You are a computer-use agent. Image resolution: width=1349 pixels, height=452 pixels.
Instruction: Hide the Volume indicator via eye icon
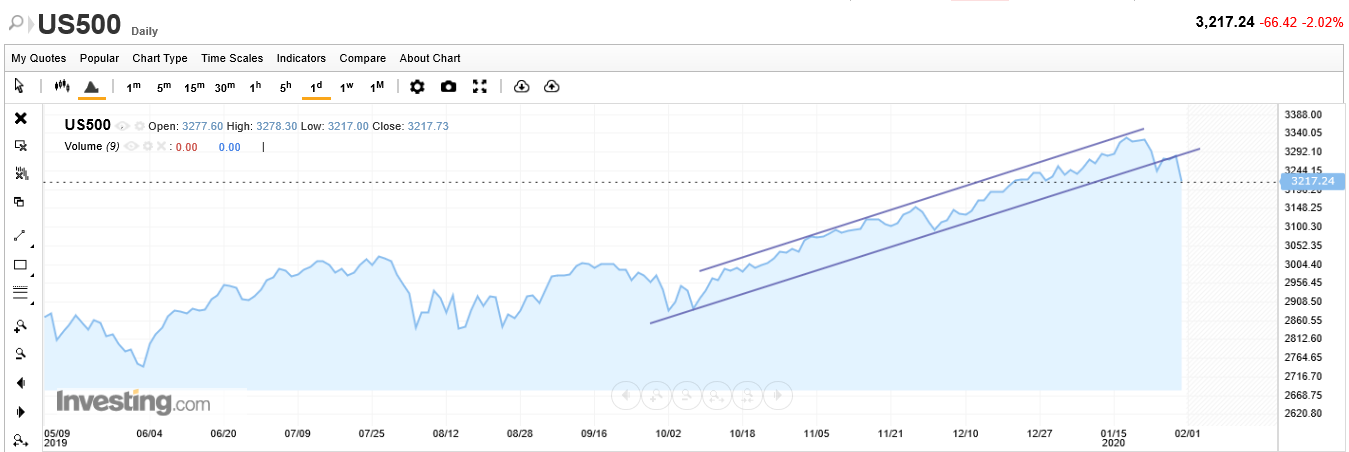[132, 147]
